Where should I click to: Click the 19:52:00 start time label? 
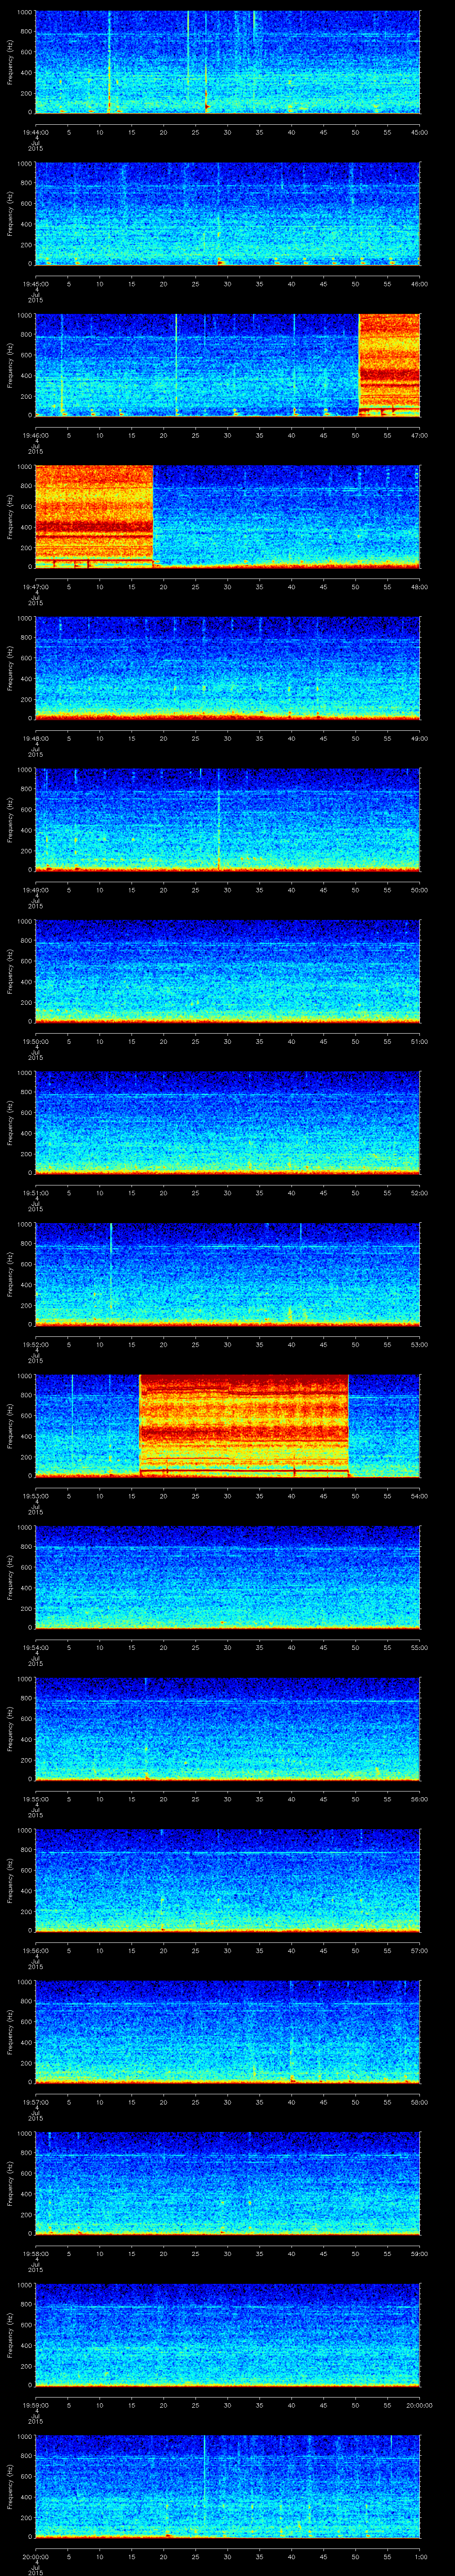pyautogui.click(x=36, y=1345)
